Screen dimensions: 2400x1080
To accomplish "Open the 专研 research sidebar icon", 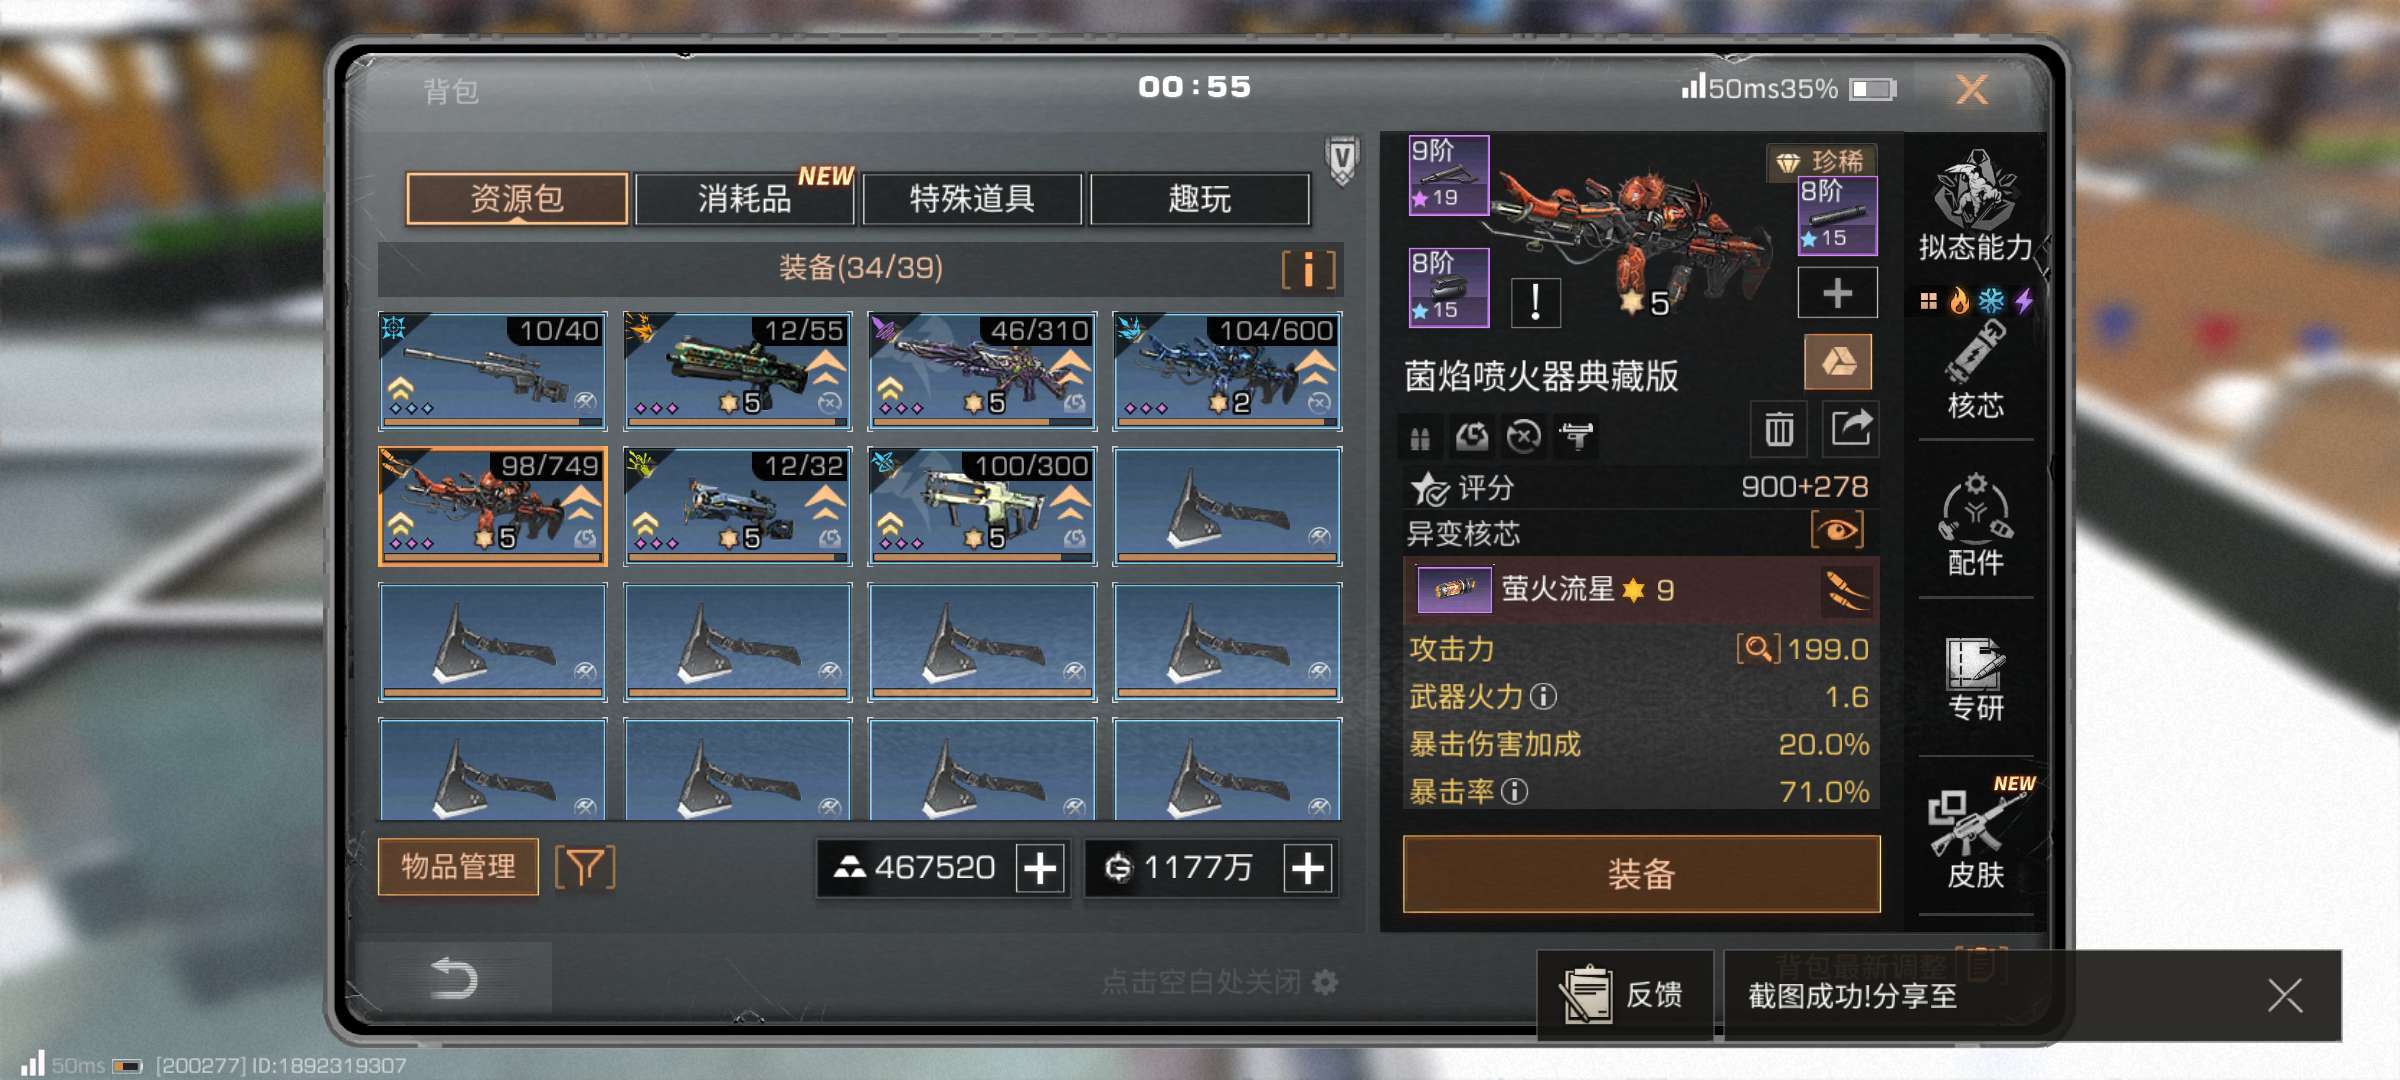I will pos(1975,680).
